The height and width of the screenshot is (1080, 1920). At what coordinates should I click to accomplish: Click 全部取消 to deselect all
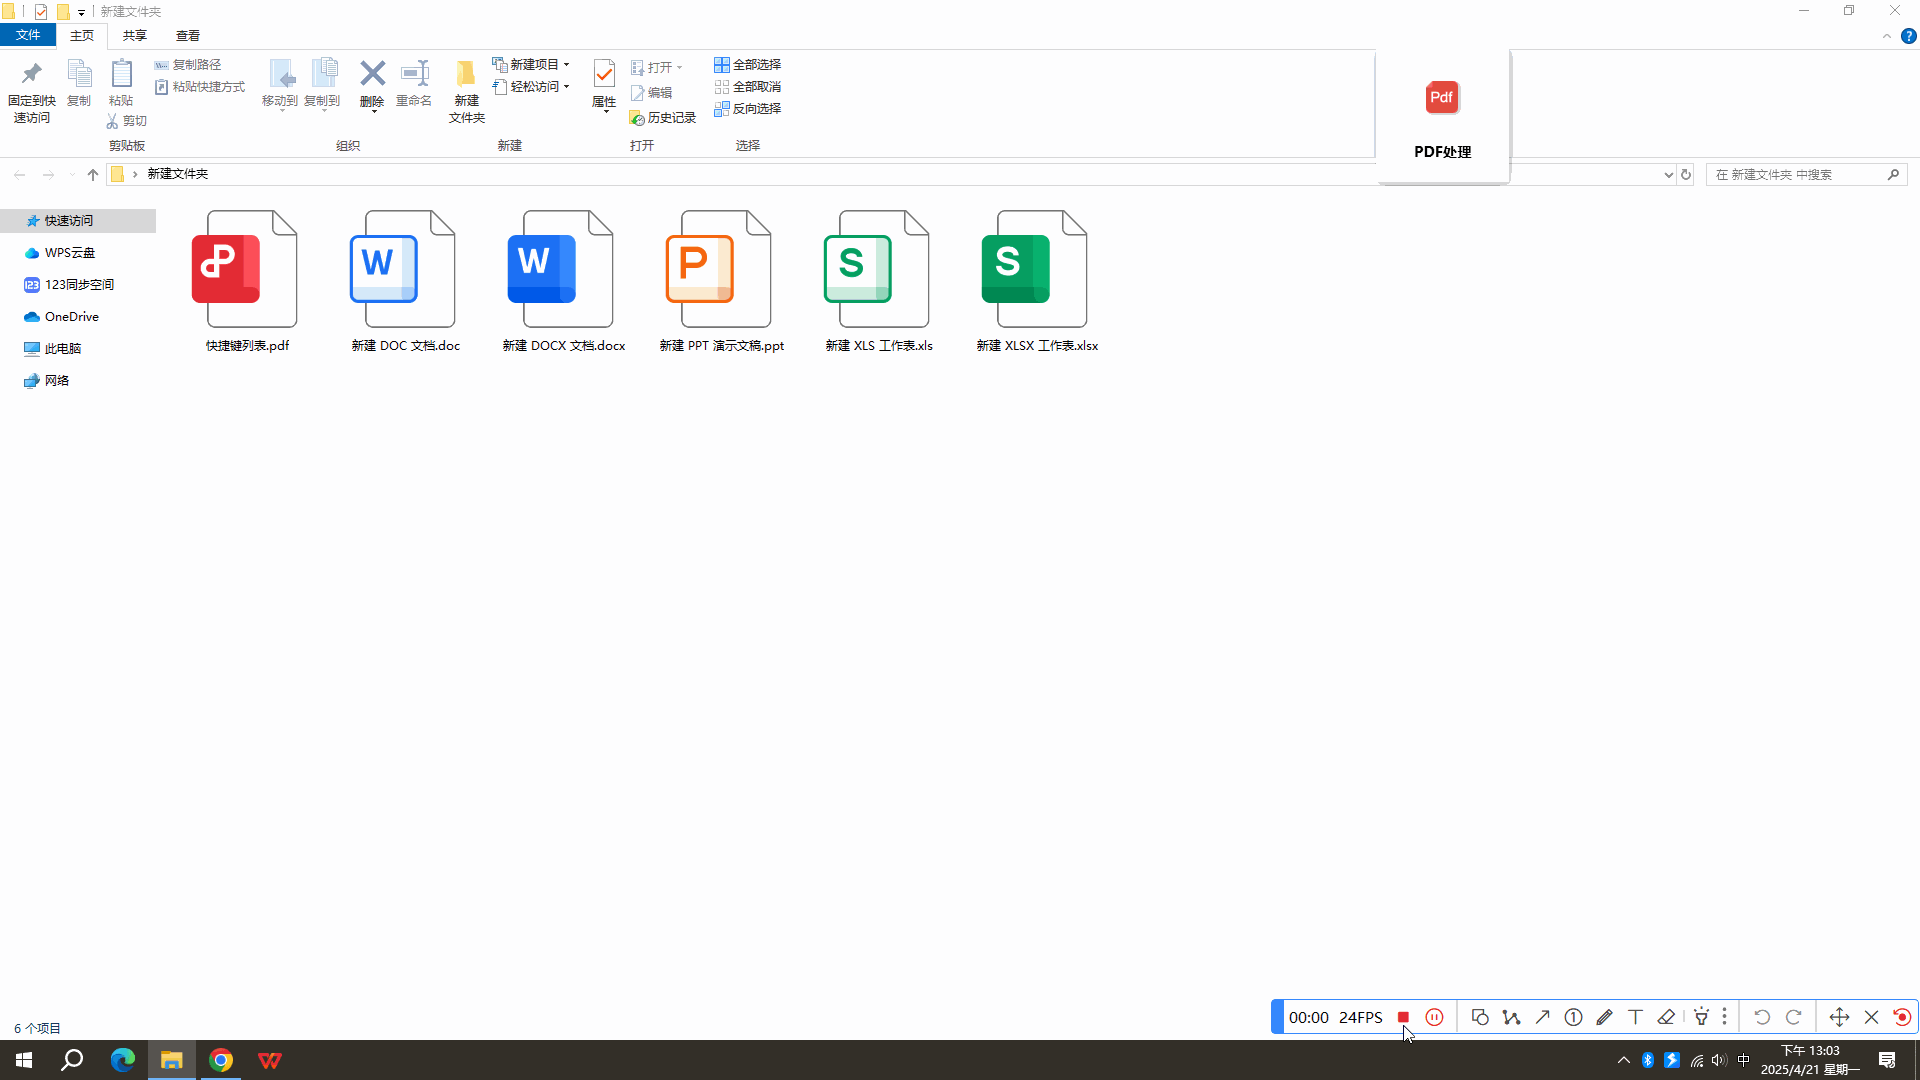point(747,87)
